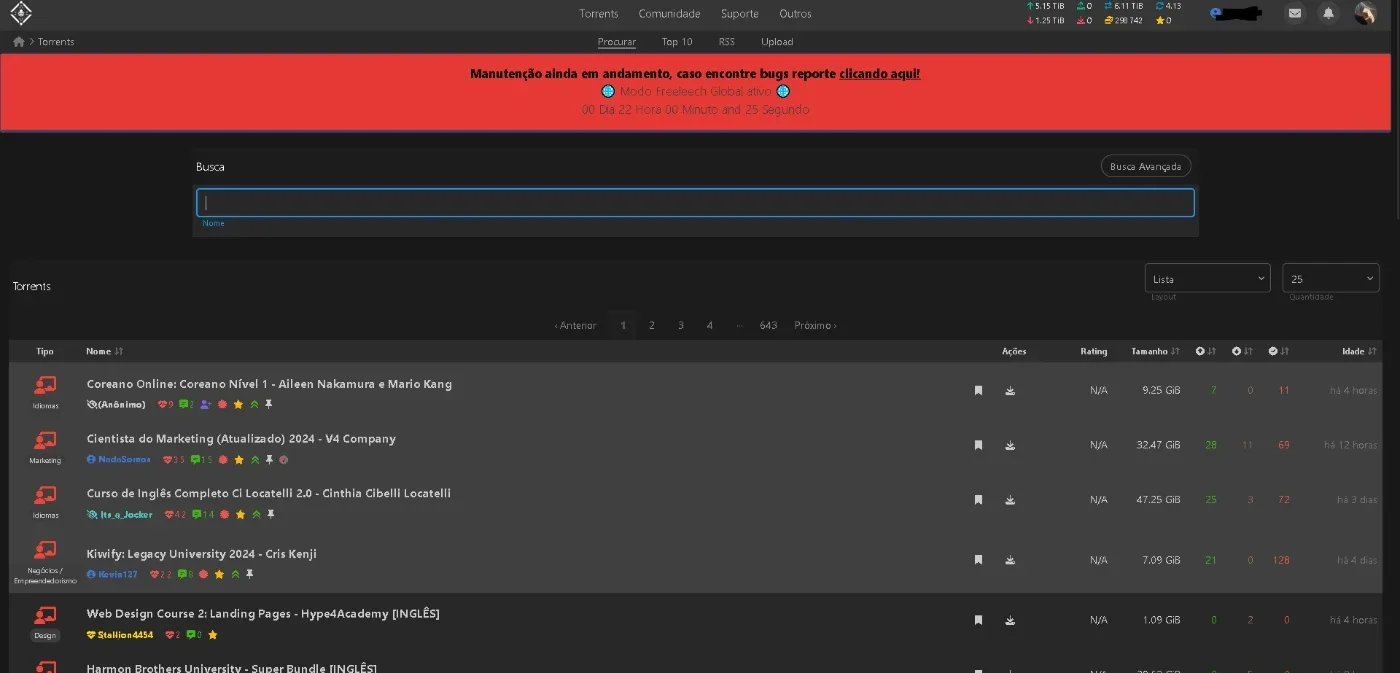Open the Layout dropdown showing Lista

coord(1207,279)
